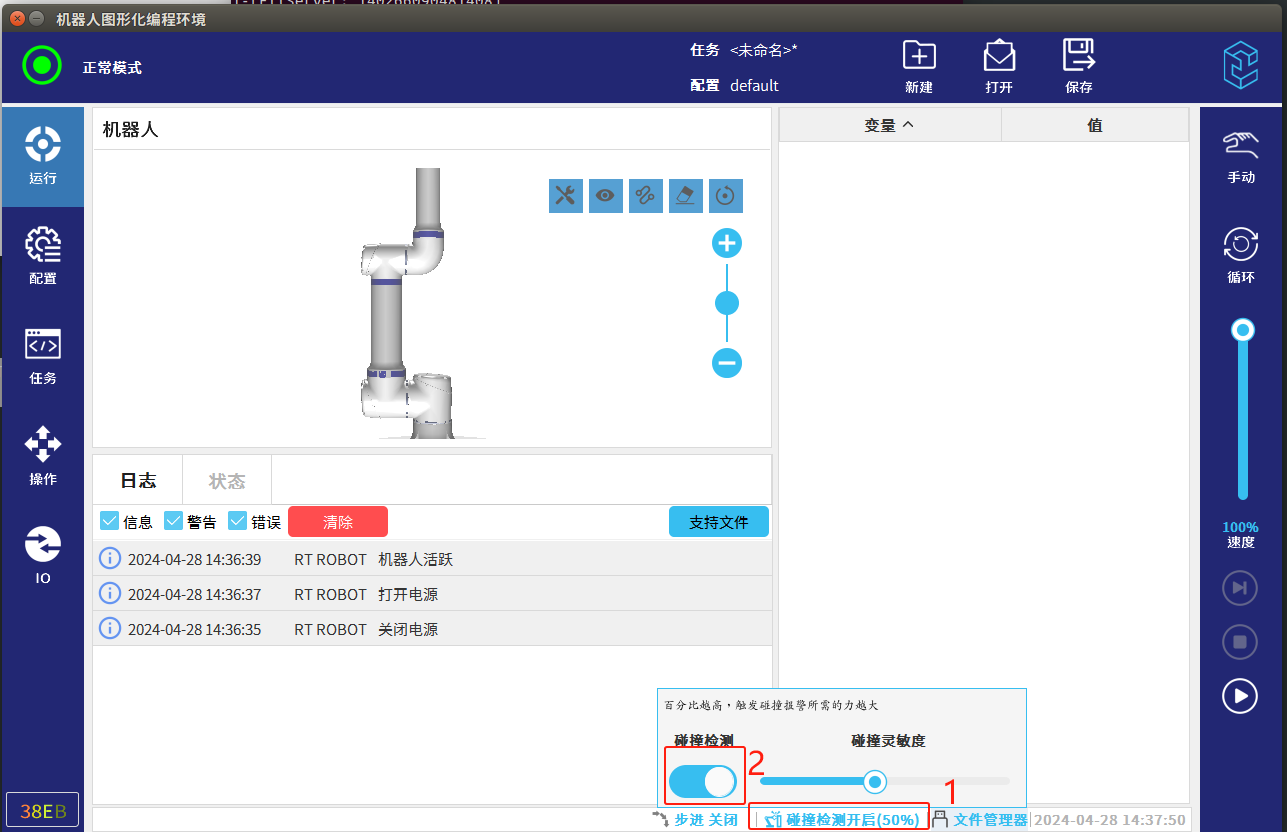Screen dimensions: 1287x832
Task: Click the 新建 new task icon
Action: 918,66
